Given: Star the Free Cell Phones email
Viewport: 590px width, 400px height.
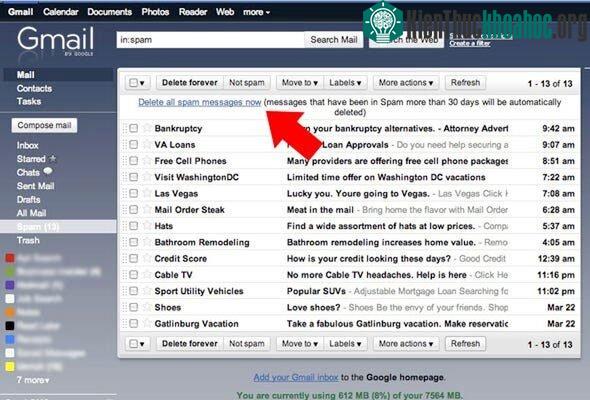Looking at the screenshot, I should pos(147,160).
